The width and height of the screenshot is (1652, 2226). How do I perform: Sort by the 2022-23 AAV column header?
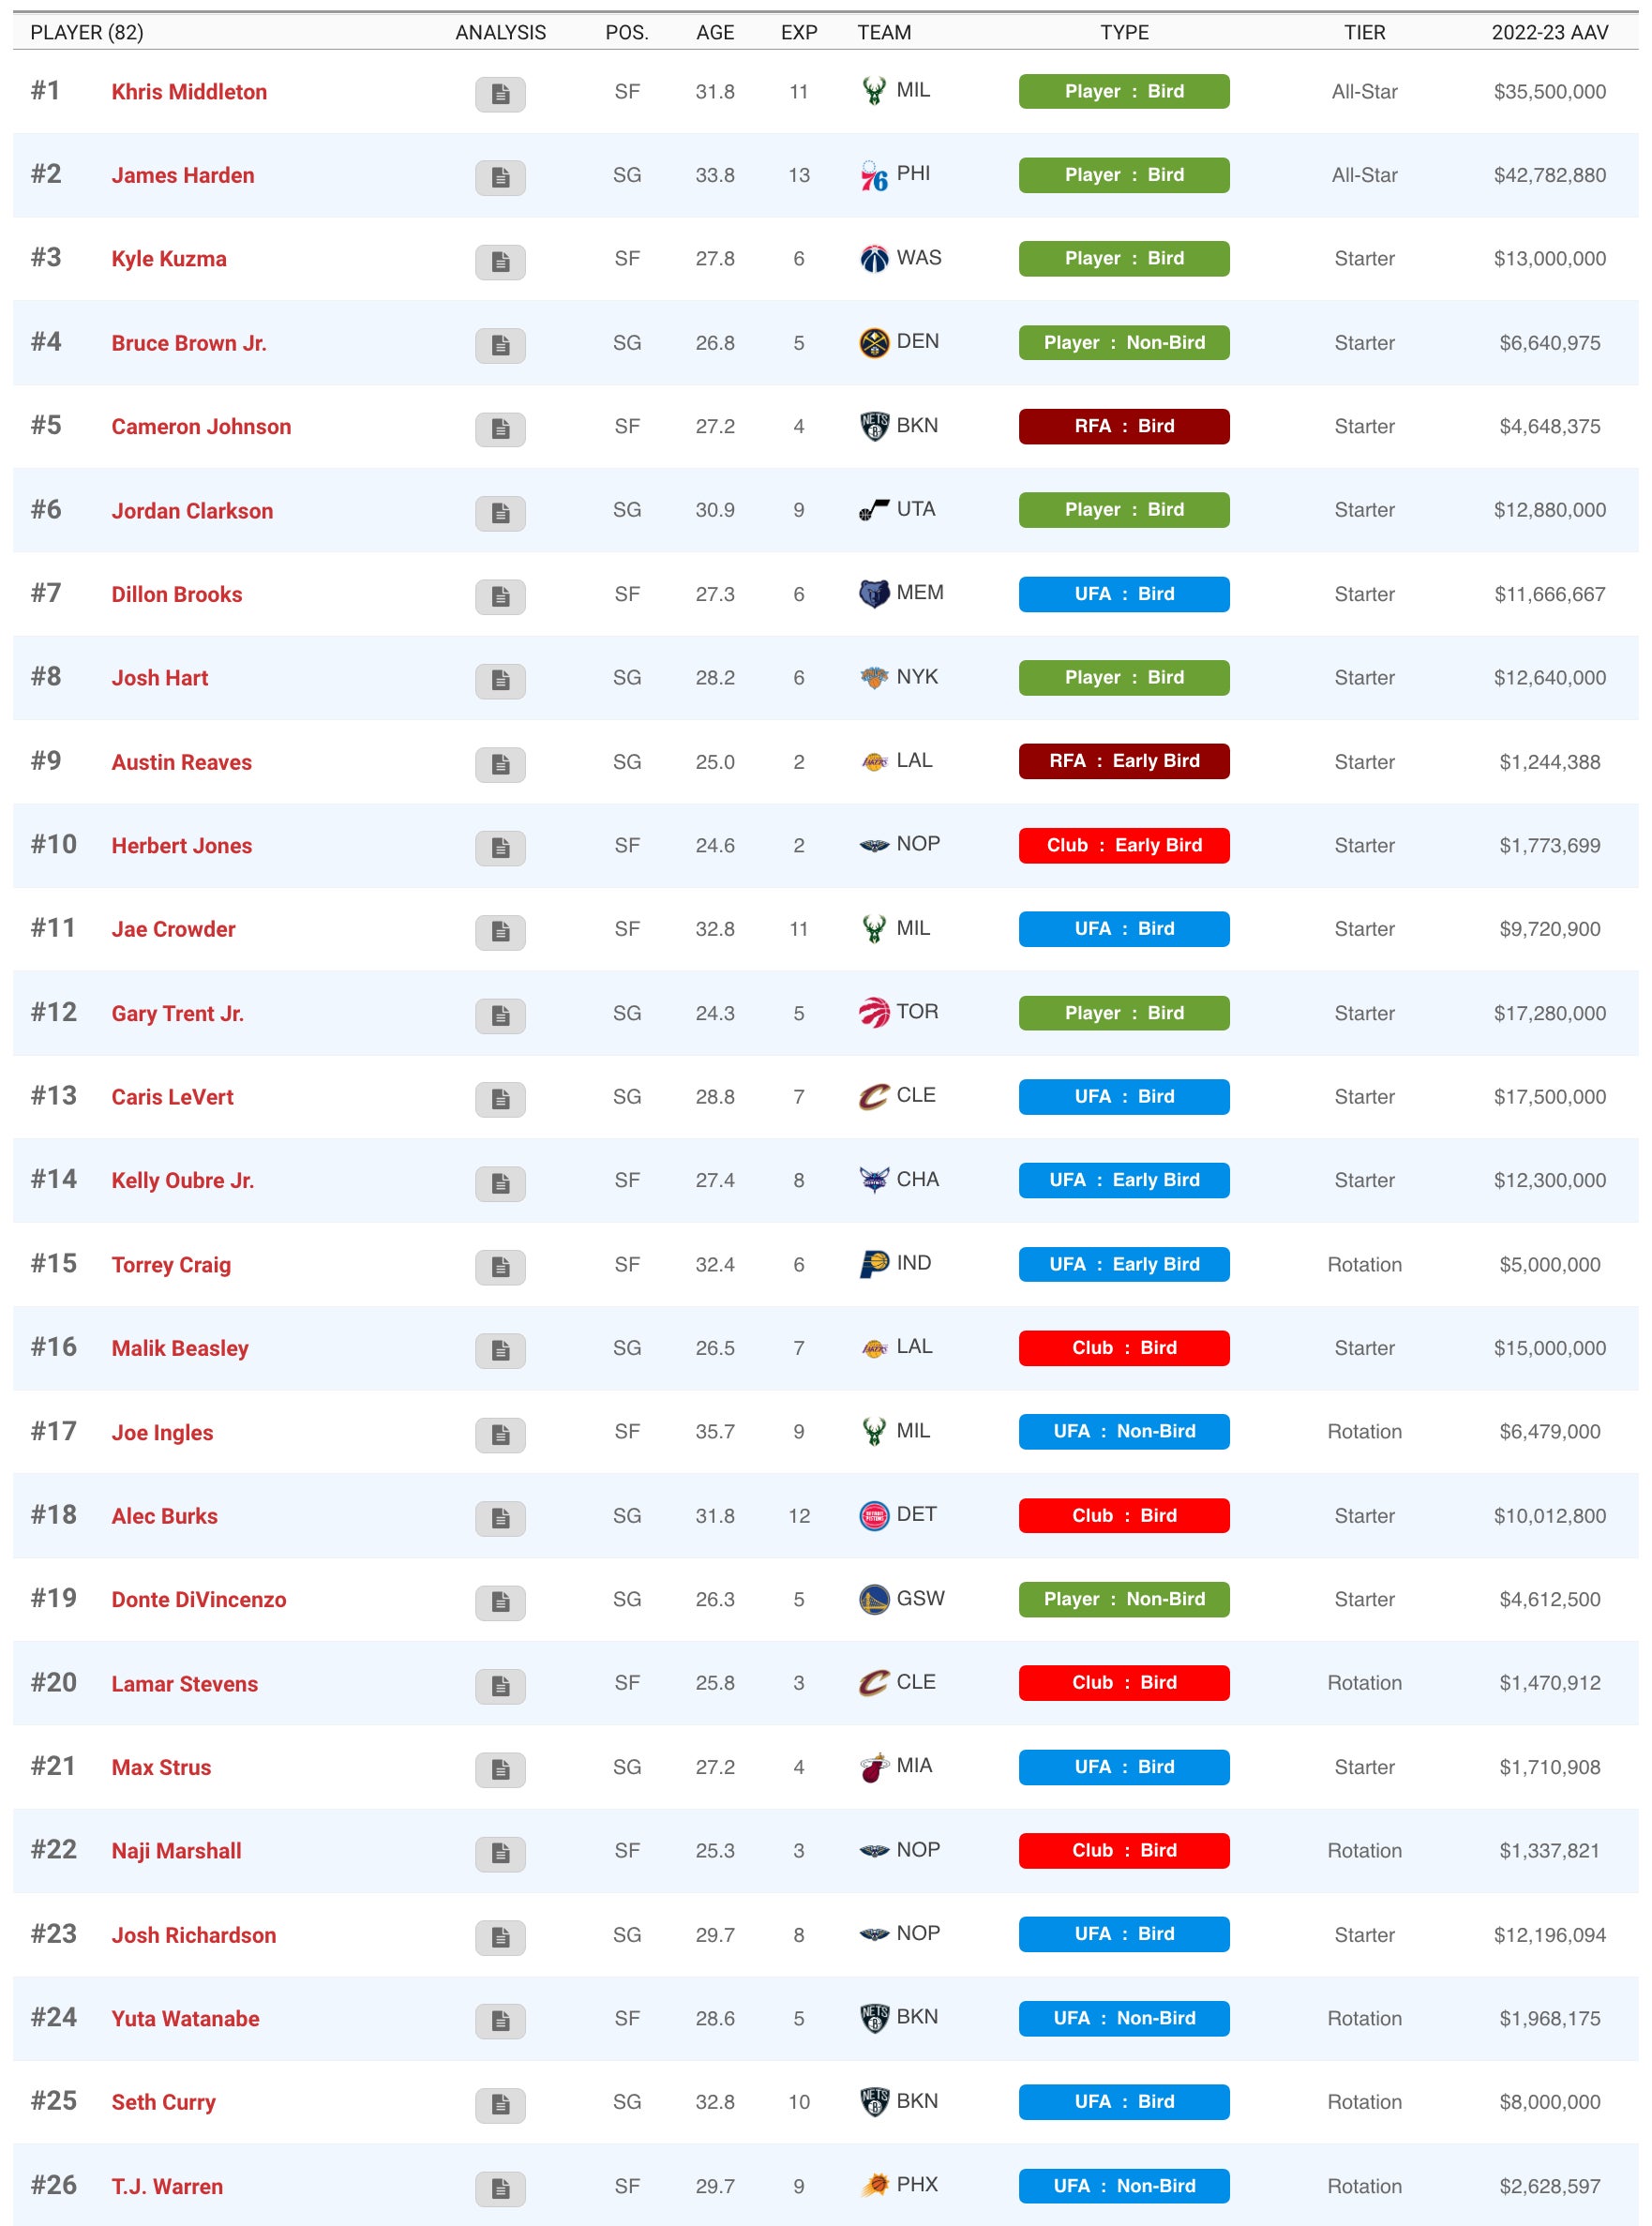tap(1549, 32)
